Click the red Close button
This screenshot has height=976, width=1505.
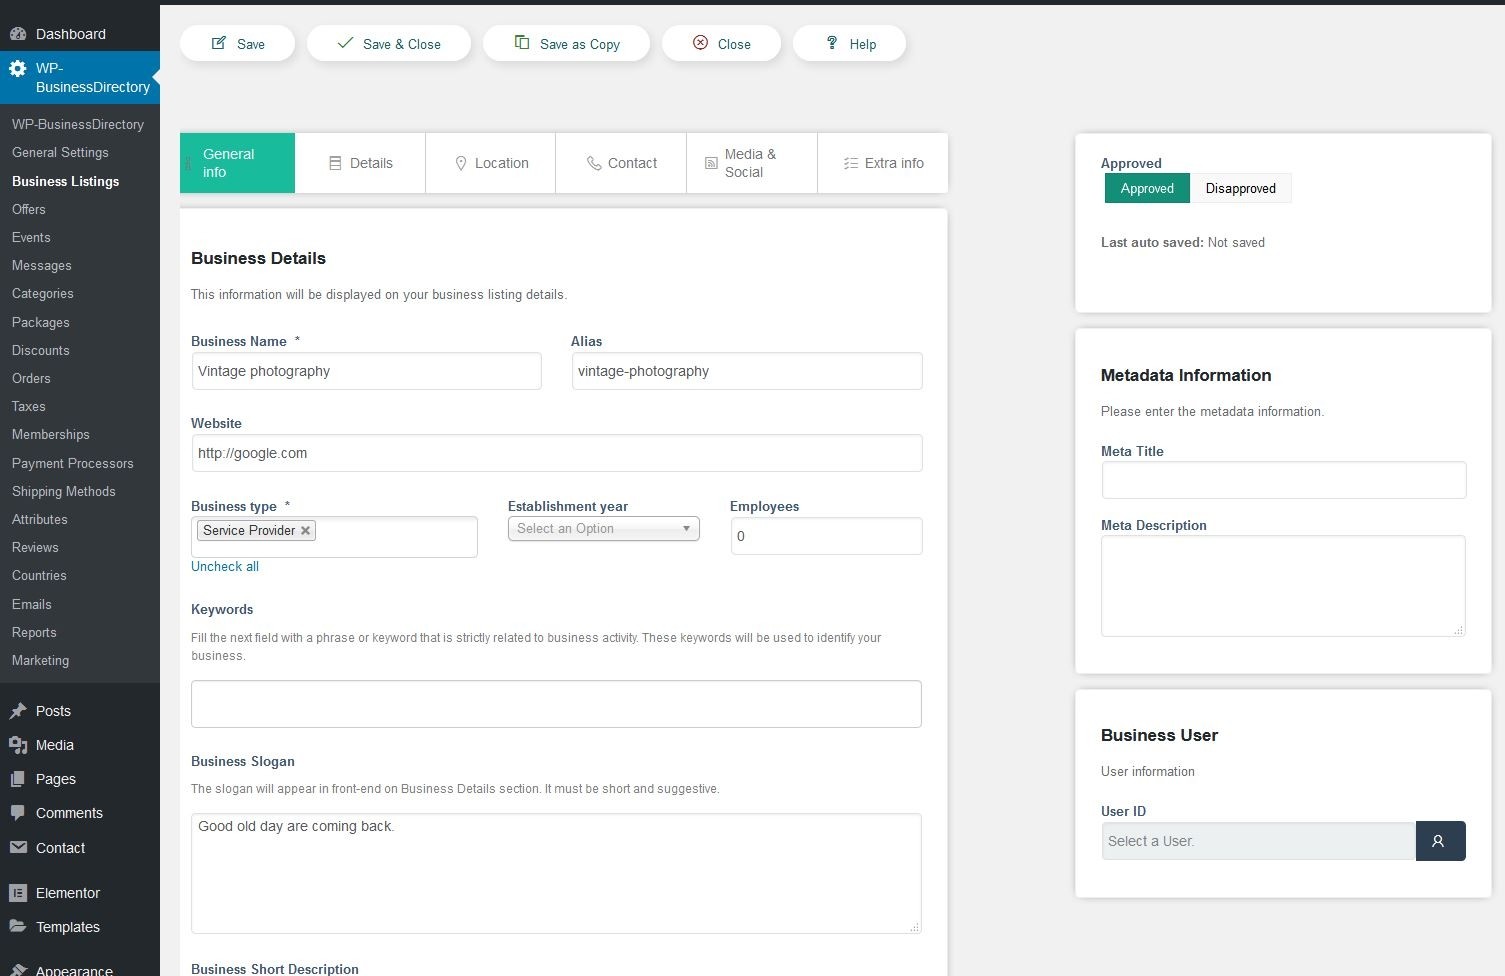coord(721,44)
